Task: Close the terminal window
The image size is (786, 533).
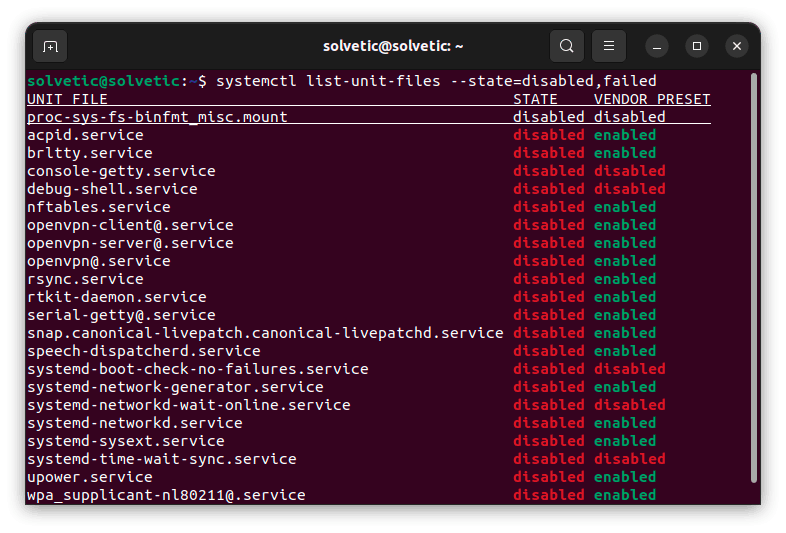Action: click(737, 46)
